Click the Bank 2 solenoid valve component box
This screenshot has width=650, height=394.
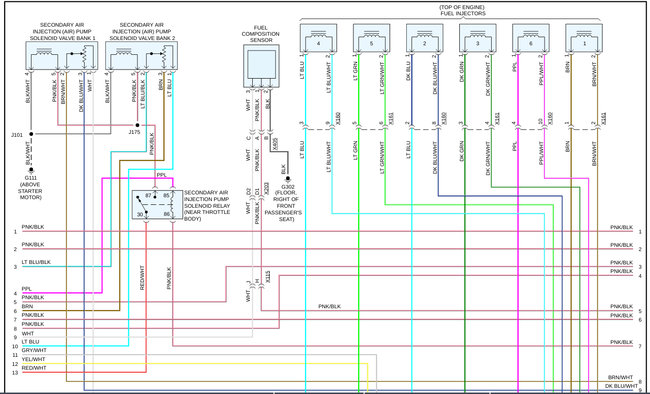pyautogui.click(x=141, y=56)
